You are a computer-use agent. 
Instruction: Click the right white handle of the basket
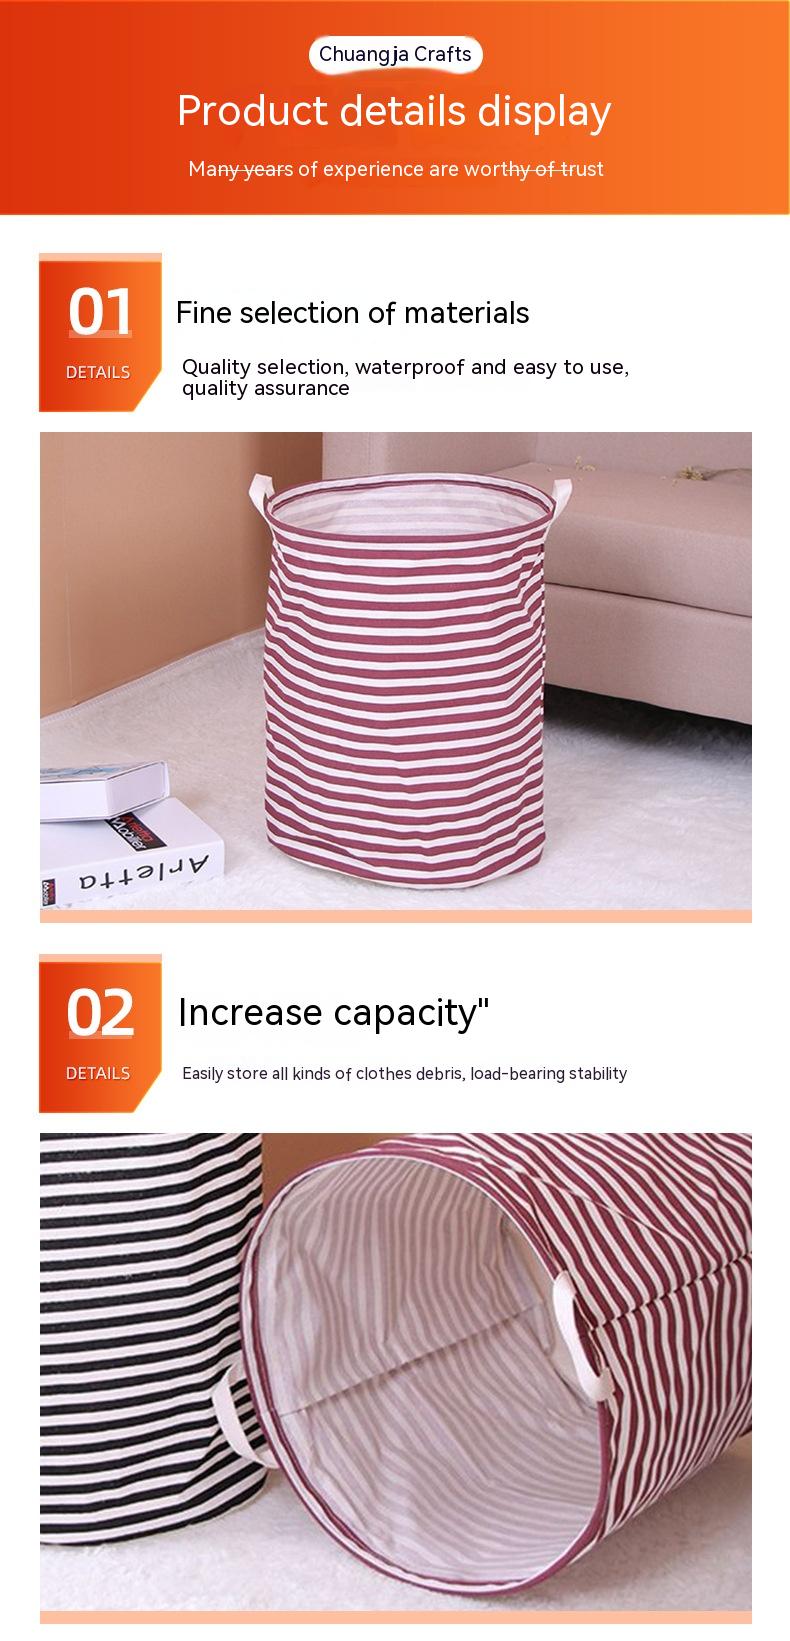(x=560, y=495)
